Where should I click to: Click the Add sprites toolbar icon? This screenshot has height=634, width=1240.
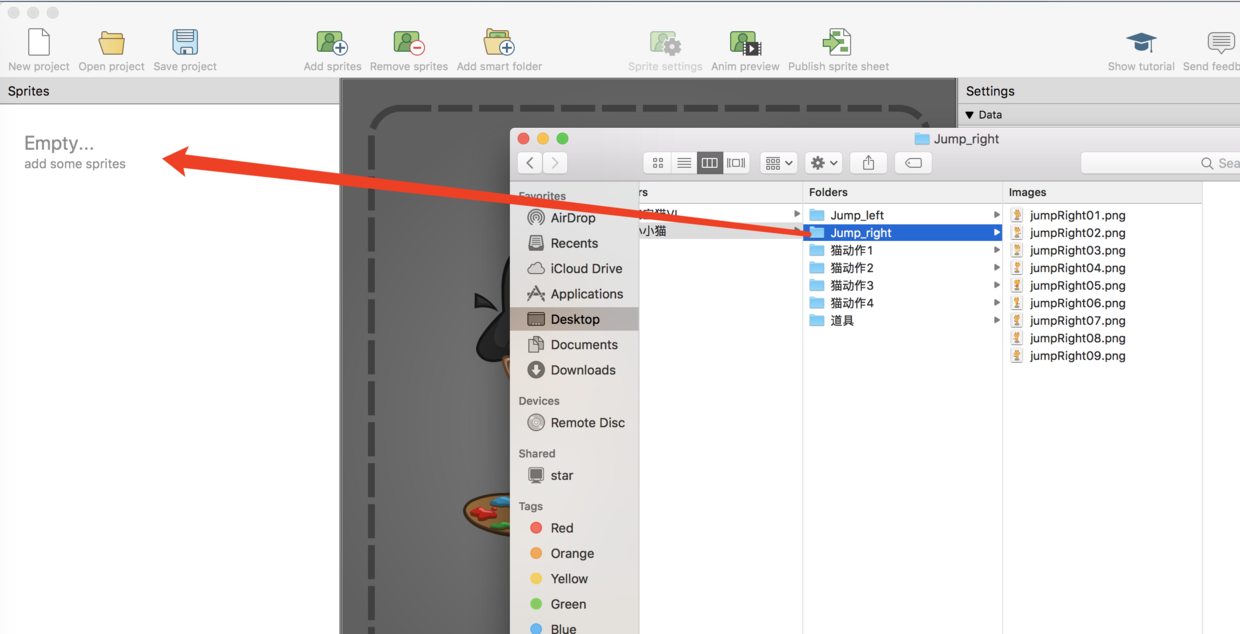tap(332, 43)
